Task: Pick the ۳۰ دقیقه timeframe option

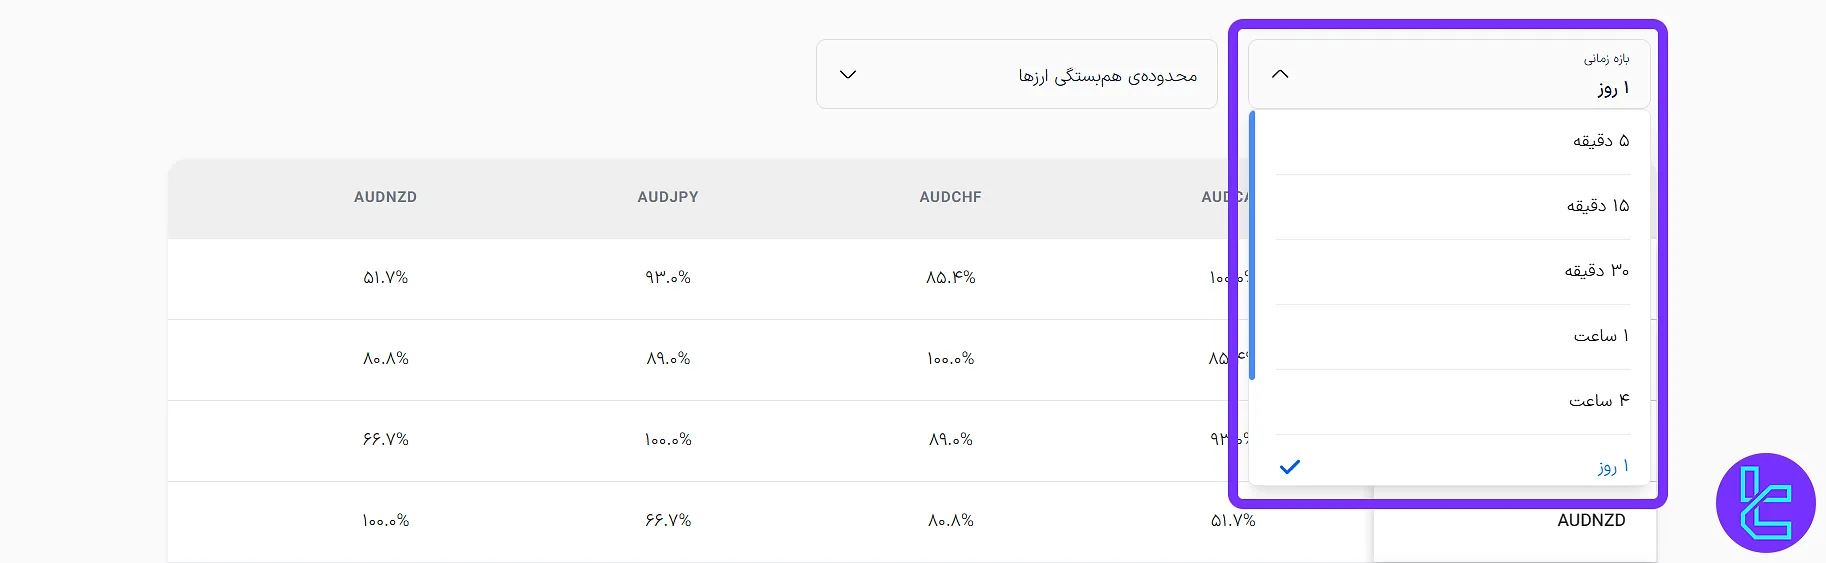Action: (x=1596, y=271)
